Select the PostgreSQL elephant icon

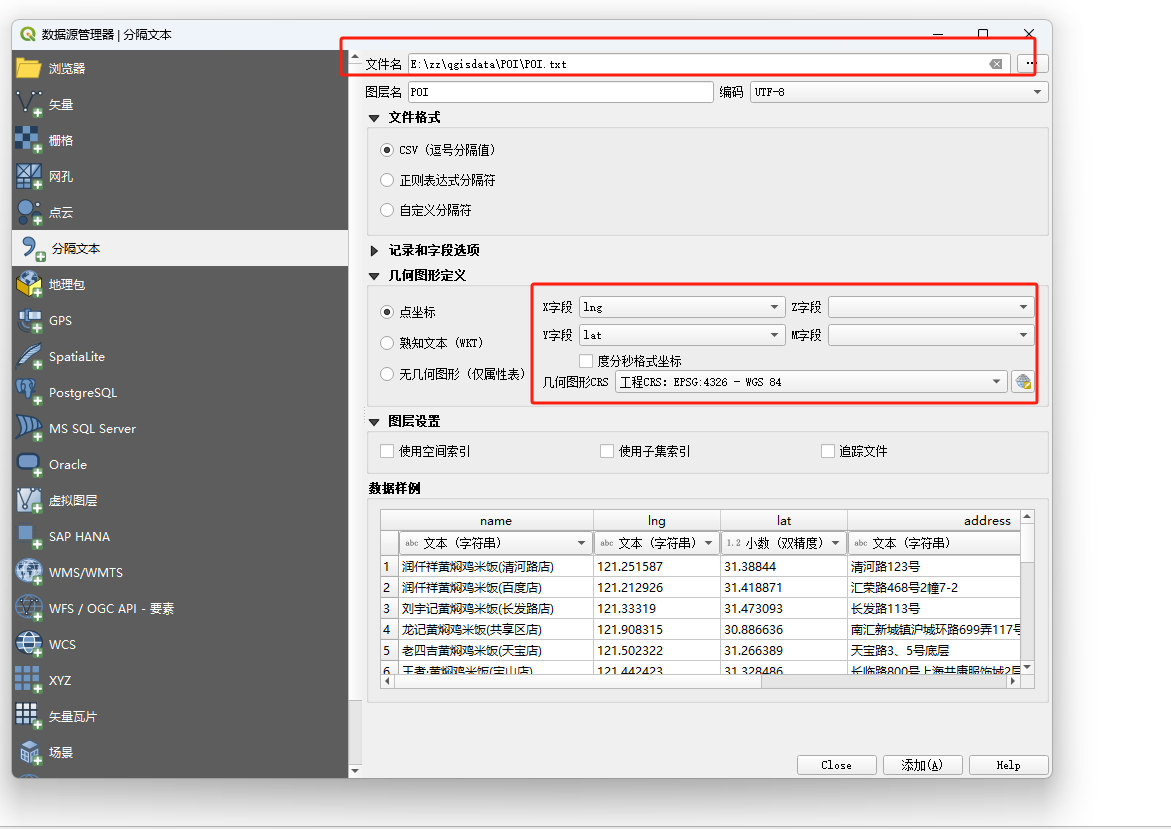click(x=28, y=392)
